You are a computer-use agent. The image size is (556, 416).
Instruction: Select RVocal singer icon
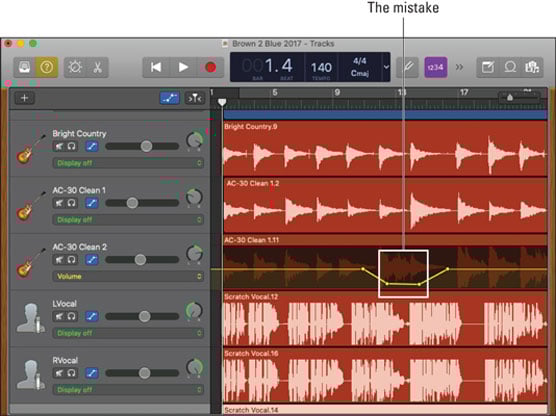31,375
